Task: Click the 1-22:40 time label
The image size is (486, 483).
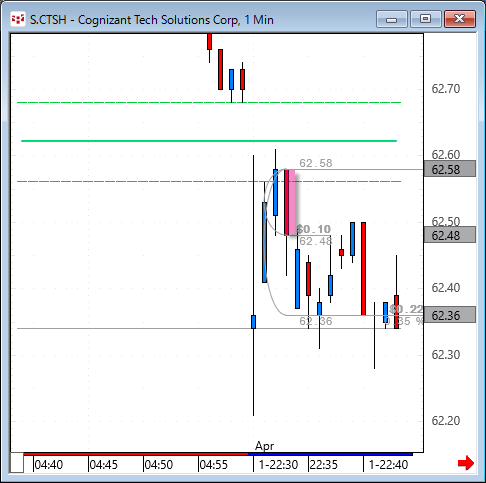Action: click(x=388, y=464)
